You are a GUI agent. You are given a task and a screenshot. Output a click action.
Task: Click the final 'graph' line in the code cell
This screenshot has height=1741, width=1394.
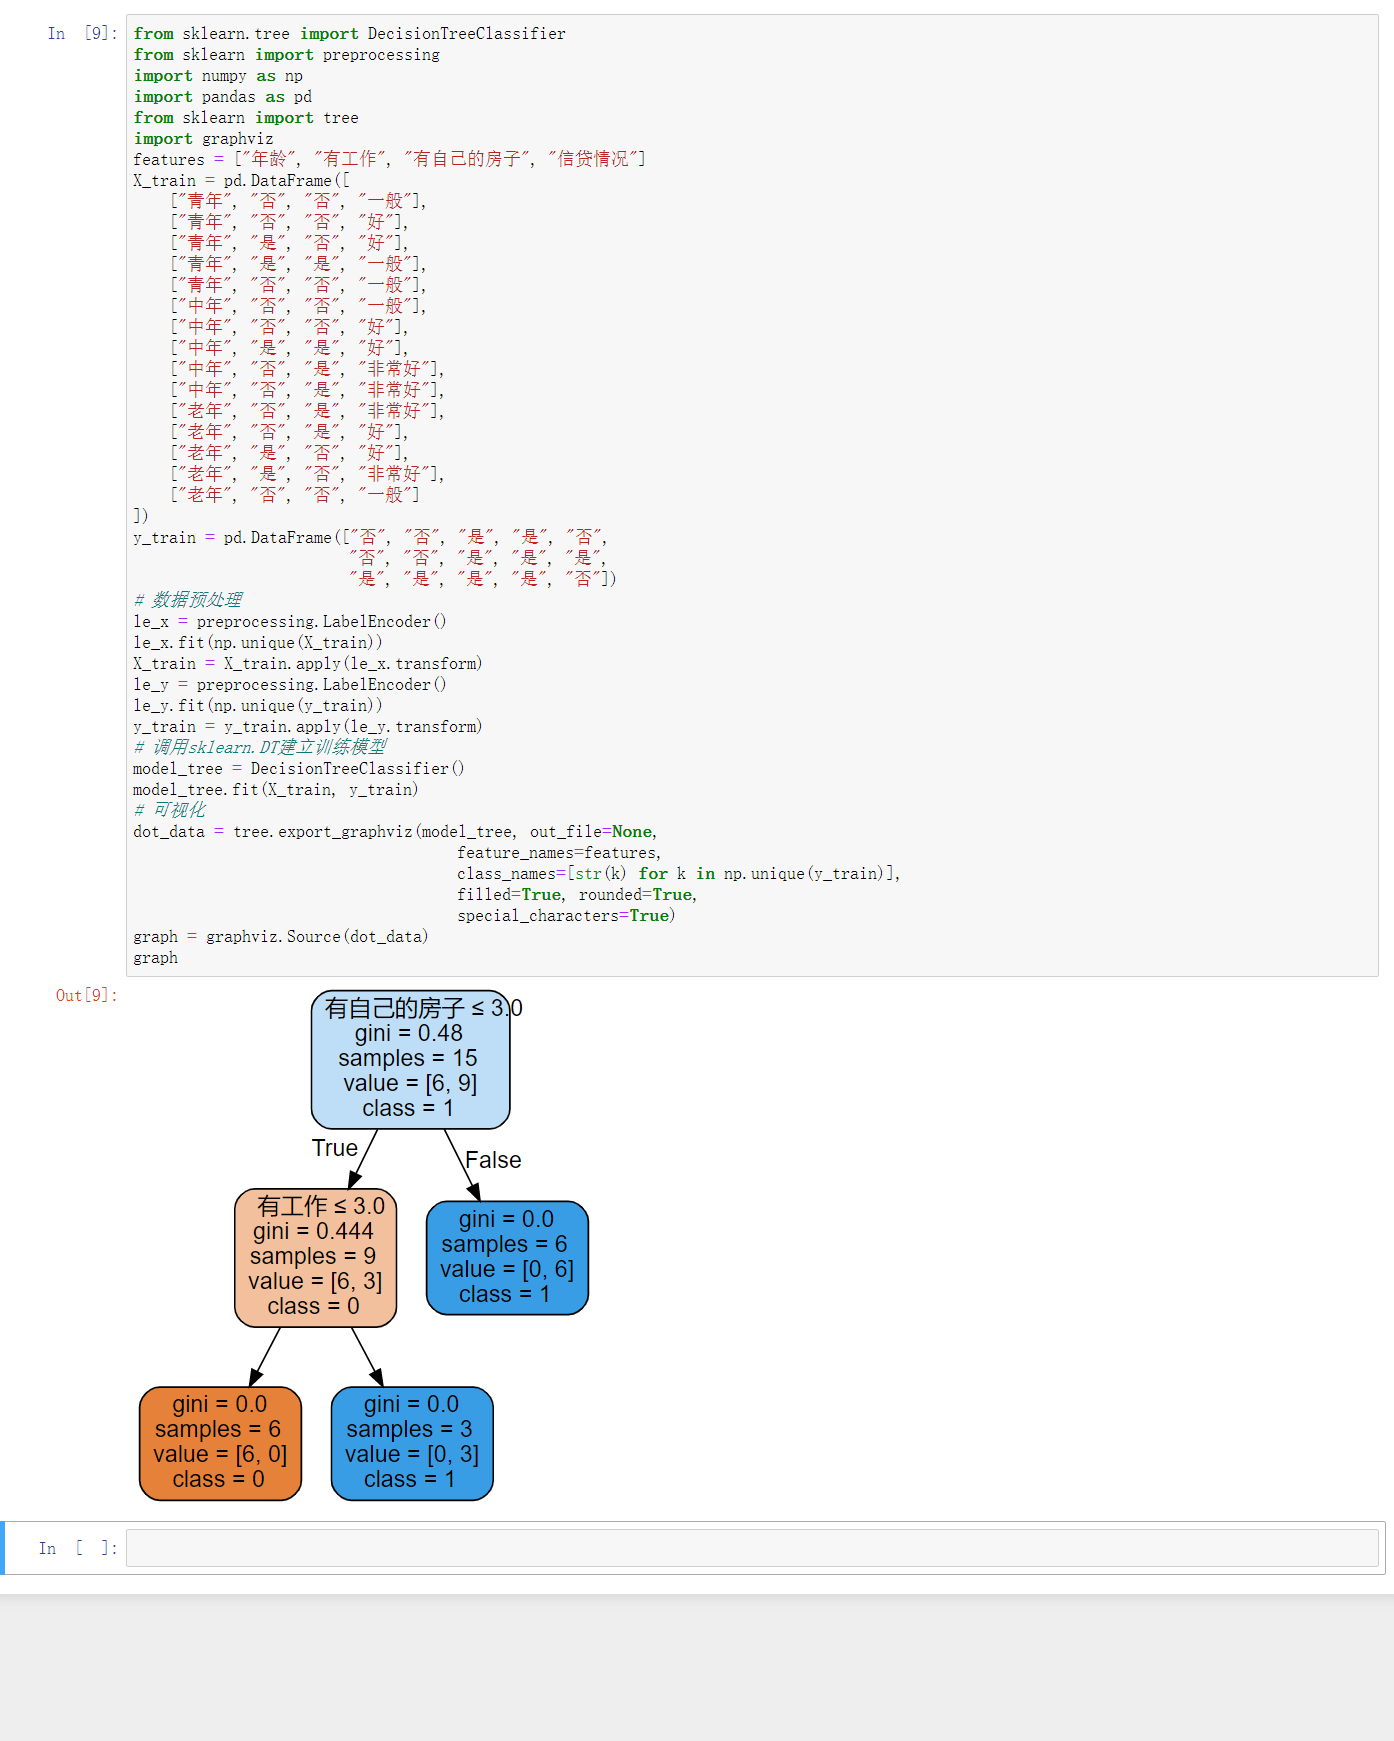(x=156, y=957)
